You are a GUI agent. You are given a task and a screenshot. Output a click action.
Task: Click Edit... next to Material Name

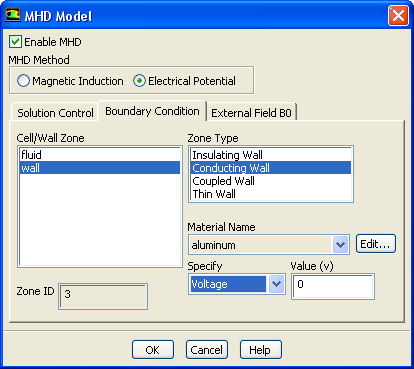coord(376,244)
